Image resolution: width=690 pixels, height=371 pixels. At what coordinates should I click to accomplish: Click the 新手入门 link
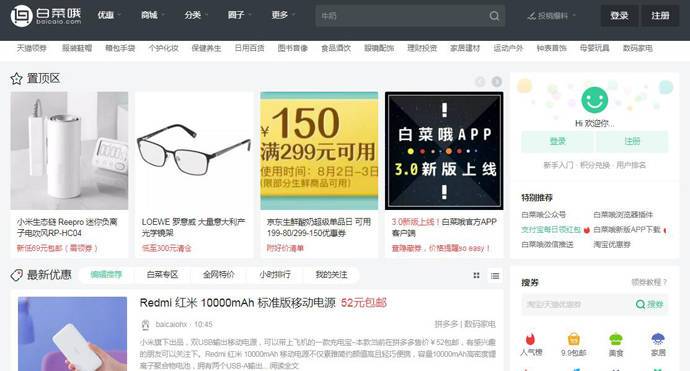click(558, 165)
